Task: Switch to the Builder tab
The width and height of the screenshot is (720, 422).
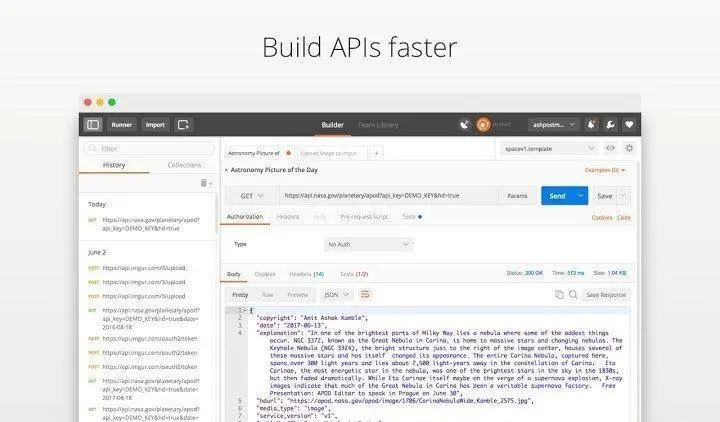Action: point(332,124)
